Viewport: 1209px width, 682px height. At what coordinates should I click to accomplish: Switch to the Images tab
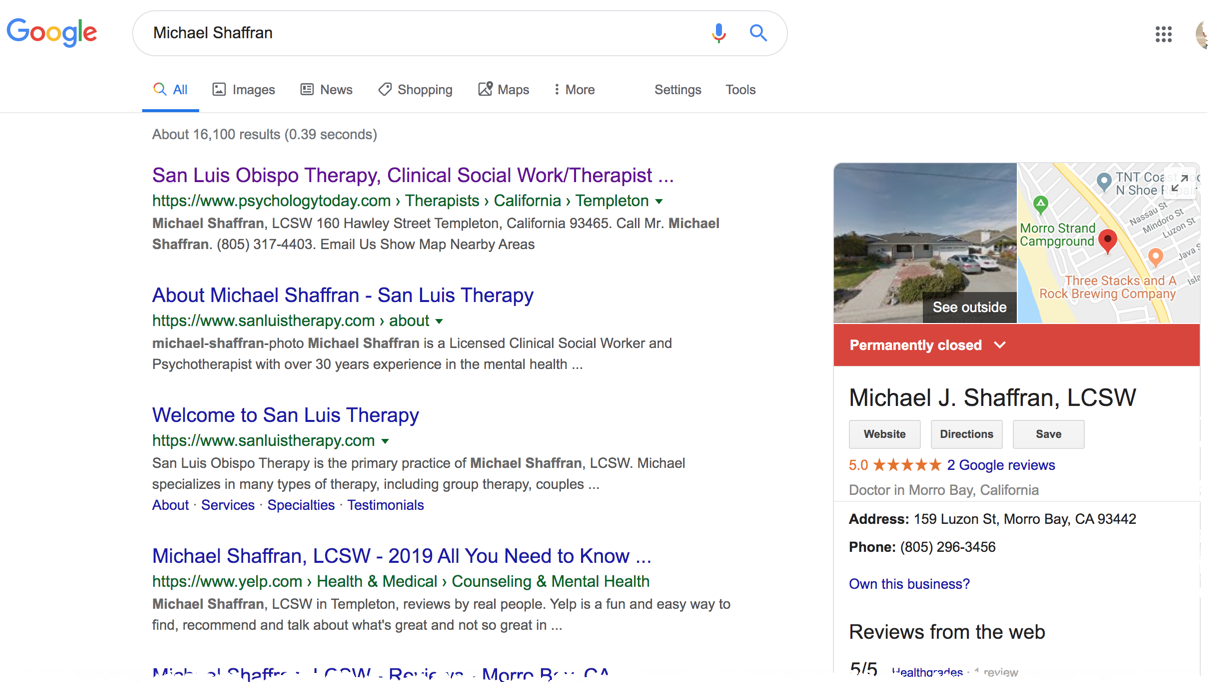(x=243, y=90)
